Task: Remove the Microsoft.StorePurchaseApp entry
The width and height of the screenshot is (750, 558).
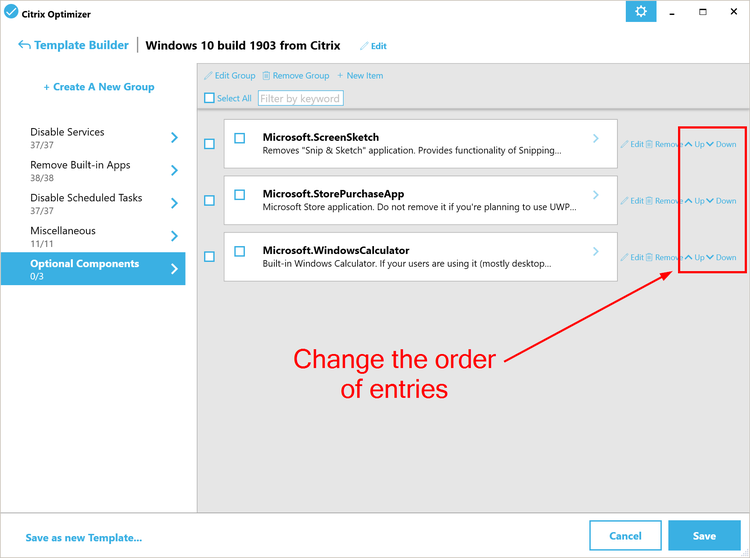Action: 664,201
